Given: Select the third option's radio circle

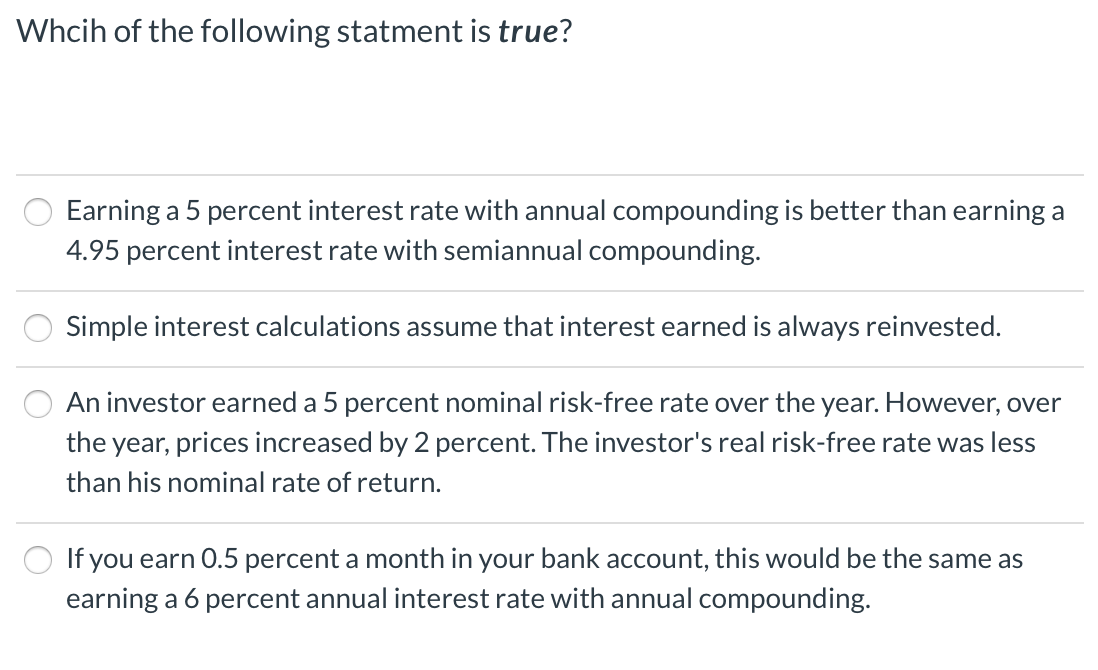Looking at the screenshot, I should (x=38, y=404).
